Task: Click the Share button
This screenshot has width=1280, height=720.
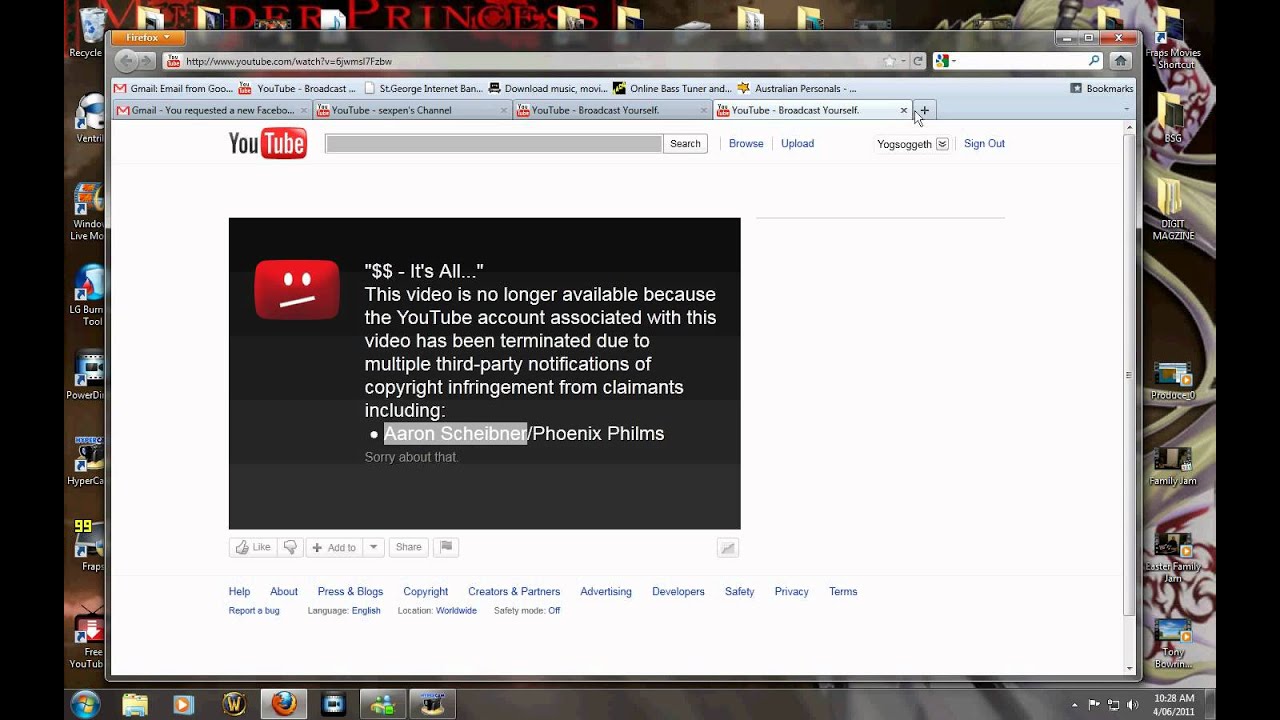Action: (x=408, y=547)
